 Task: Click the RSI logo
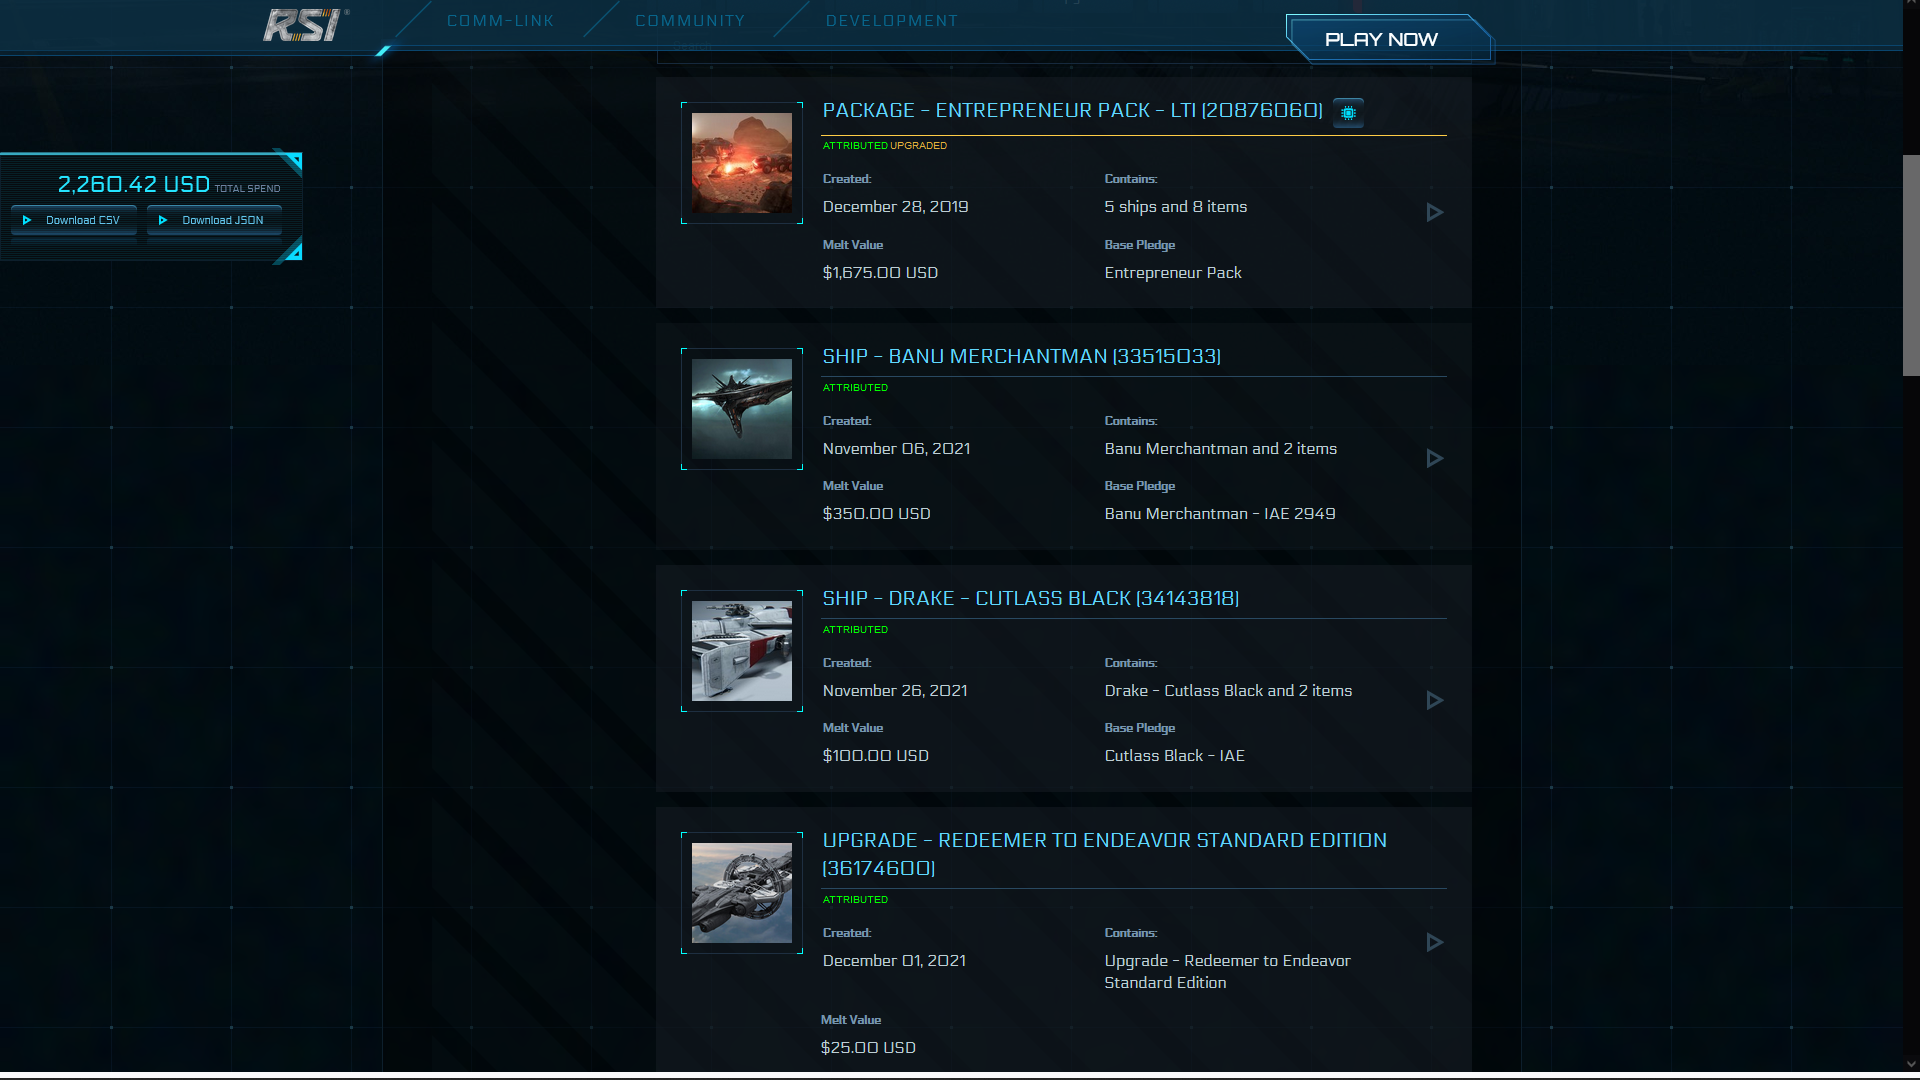coord(303,25)
